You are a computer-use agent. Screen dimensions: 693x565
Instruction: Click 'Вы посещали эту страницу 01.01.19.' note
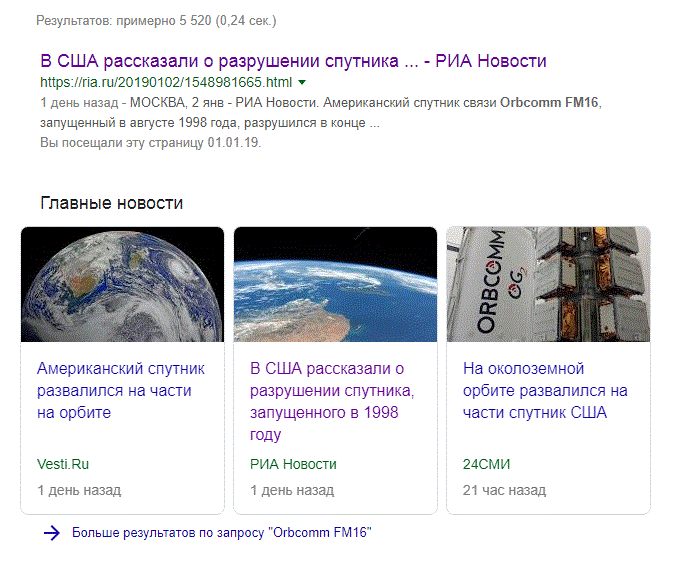(151, 143)
